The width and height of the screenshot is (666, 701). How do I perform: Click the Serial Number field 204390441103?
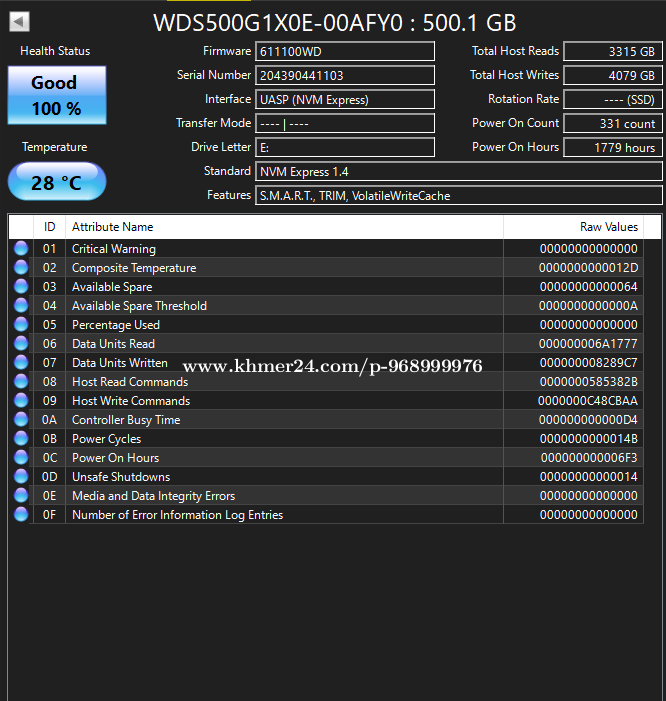[345, 75]
